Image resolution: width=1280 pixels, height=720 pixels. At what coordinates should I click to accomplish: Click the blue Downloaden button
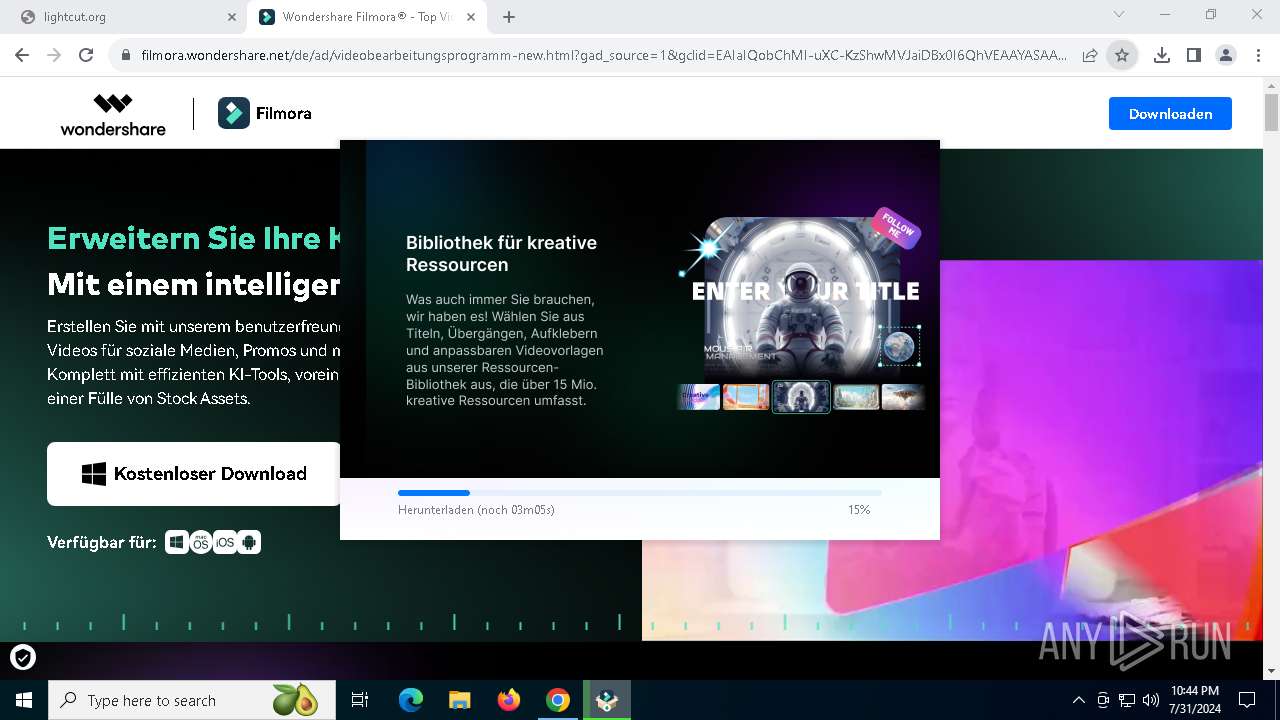[x=1170, y=114]
